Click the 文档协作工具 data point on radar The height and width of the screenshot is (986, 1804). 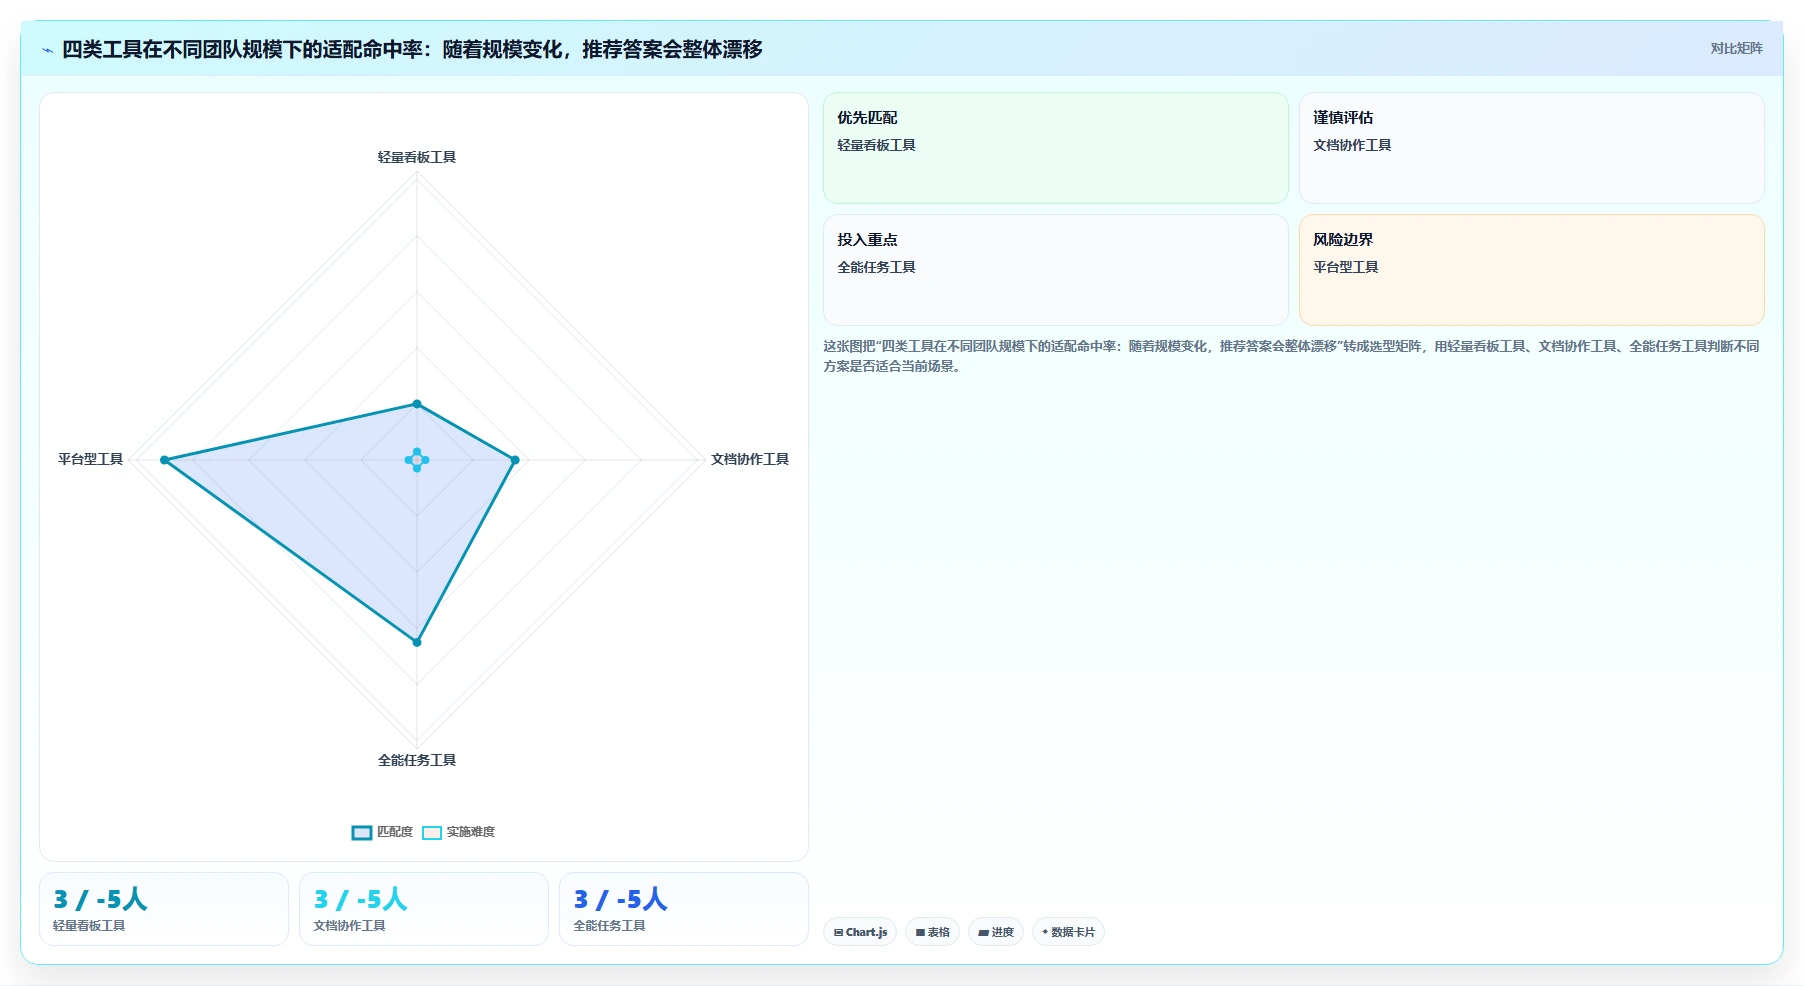(x=515, y=460)
